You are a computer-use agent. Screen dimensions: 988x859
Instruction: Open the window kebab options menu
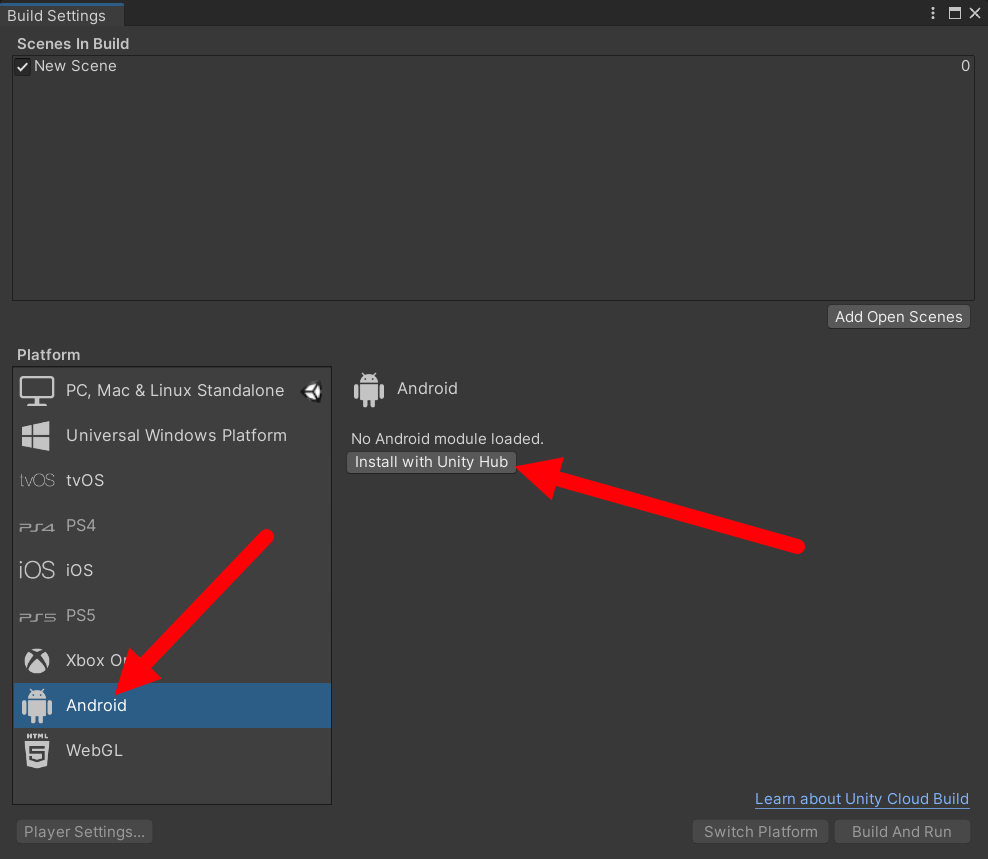933,13
